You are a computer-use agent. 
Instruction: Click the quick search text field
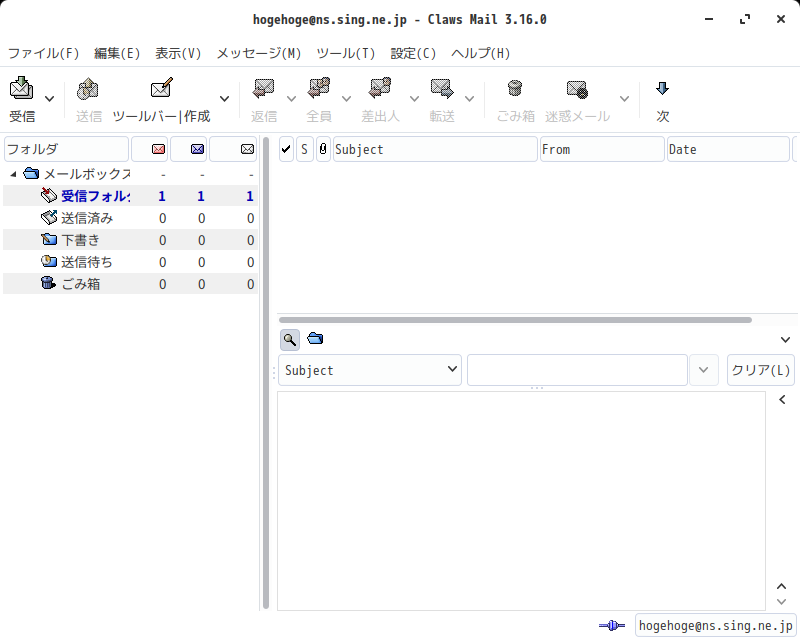(577, 370)
